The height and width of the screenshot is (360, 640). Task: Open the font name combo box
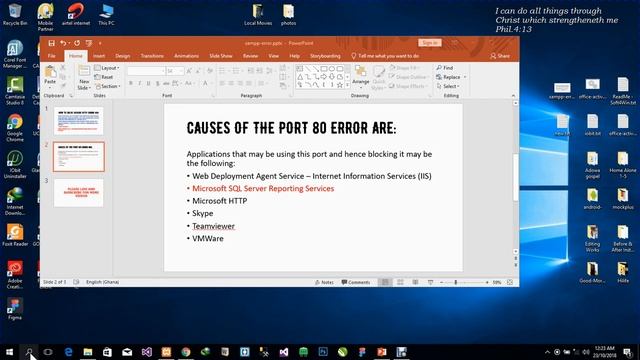click(146, 71)
